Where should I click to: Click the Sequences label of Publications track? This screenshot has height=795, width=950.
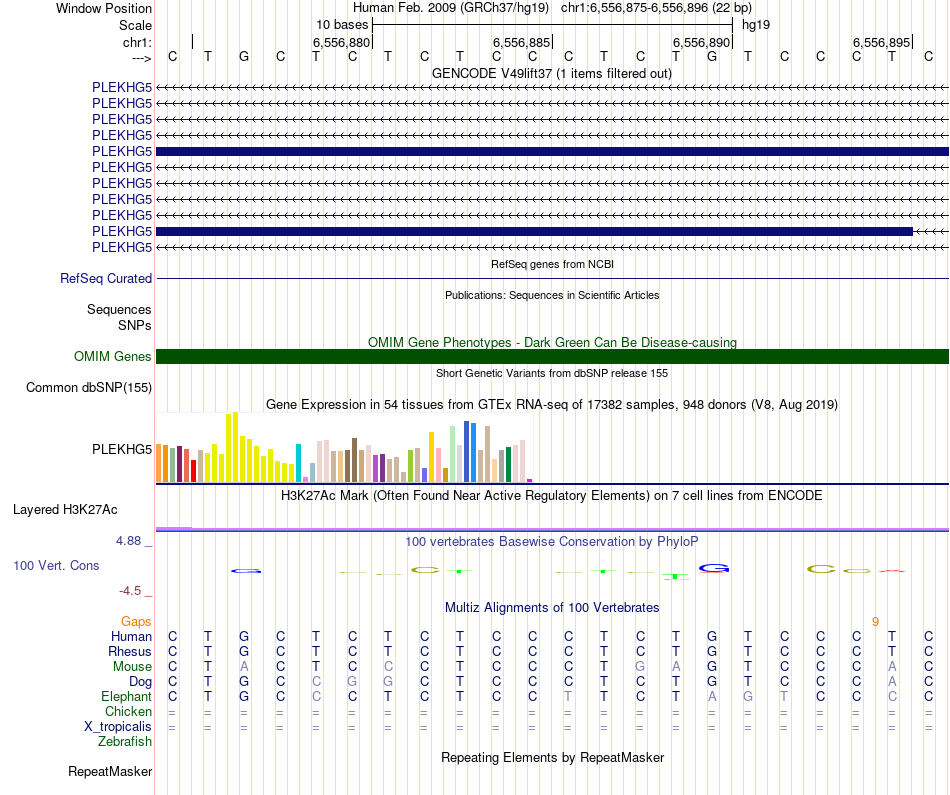[x=119, y=310]
